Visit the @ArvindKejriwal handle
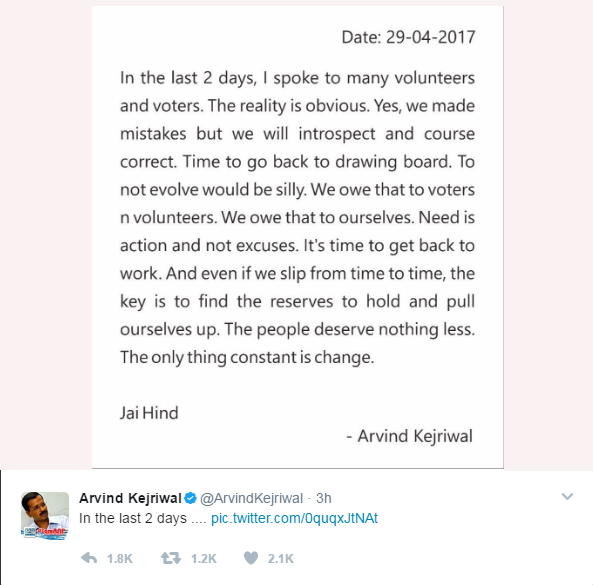Image resolution: width=593 pixels, height=585 pixels. pos(251,498)
